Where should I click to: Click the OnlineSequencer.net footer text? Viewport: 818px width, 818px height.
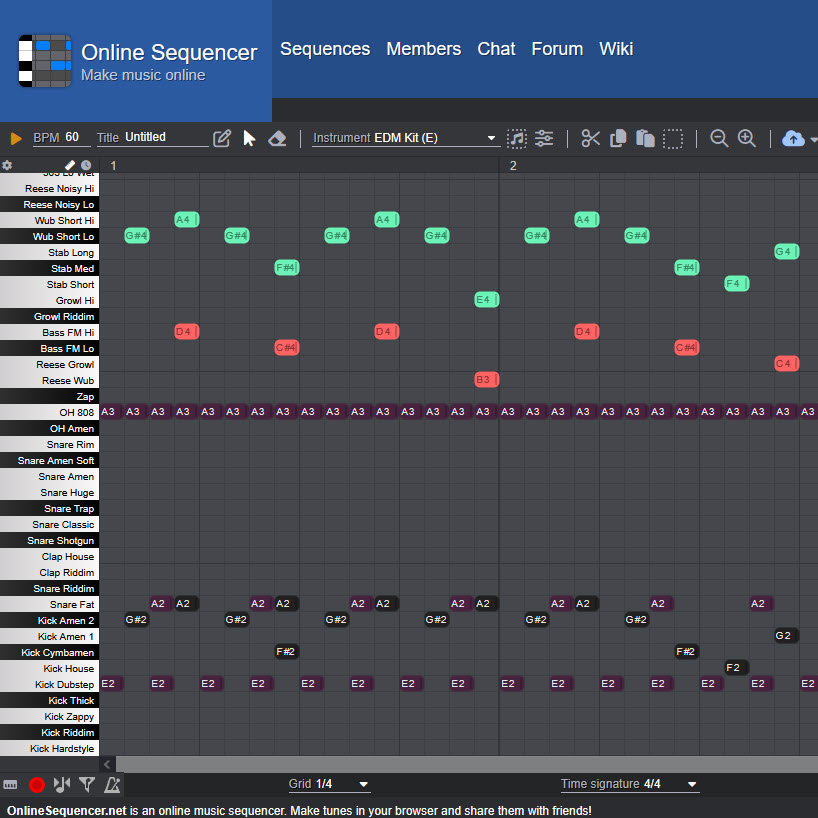click(67, 810)
